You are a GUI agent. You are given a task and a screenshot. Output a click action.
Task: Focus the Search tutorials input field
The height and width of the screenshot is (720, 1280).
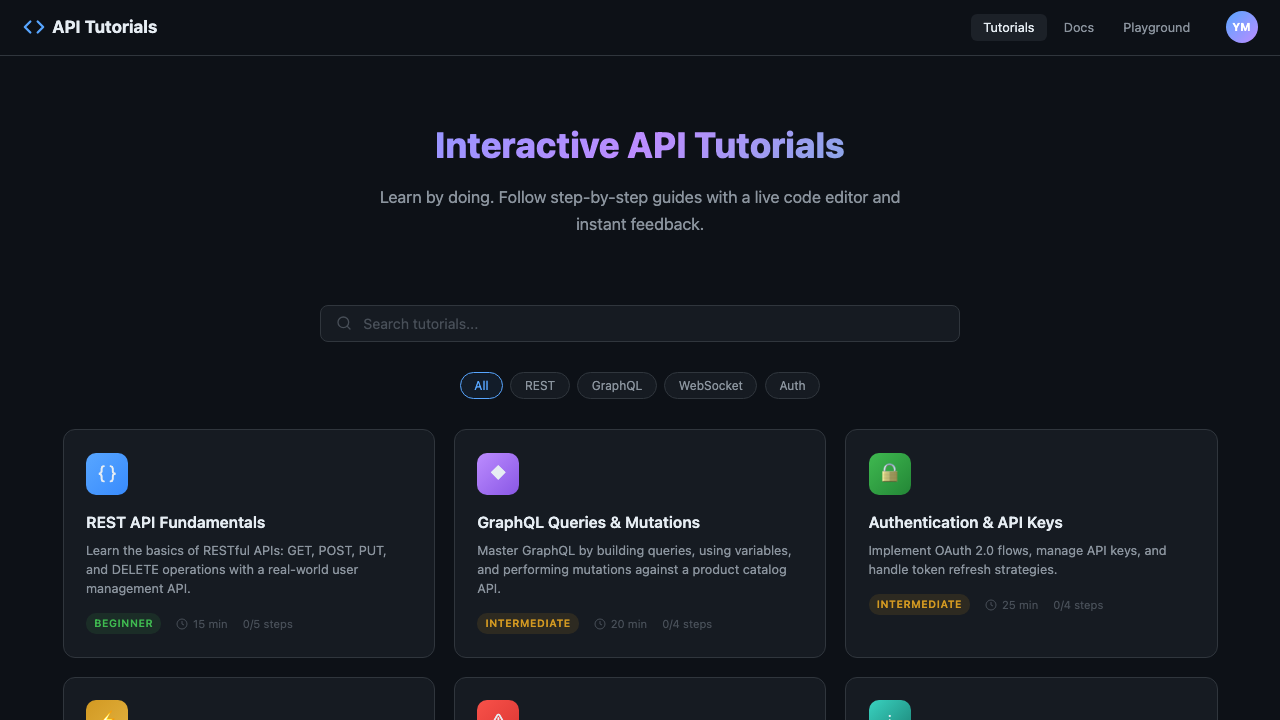point(650,323)
